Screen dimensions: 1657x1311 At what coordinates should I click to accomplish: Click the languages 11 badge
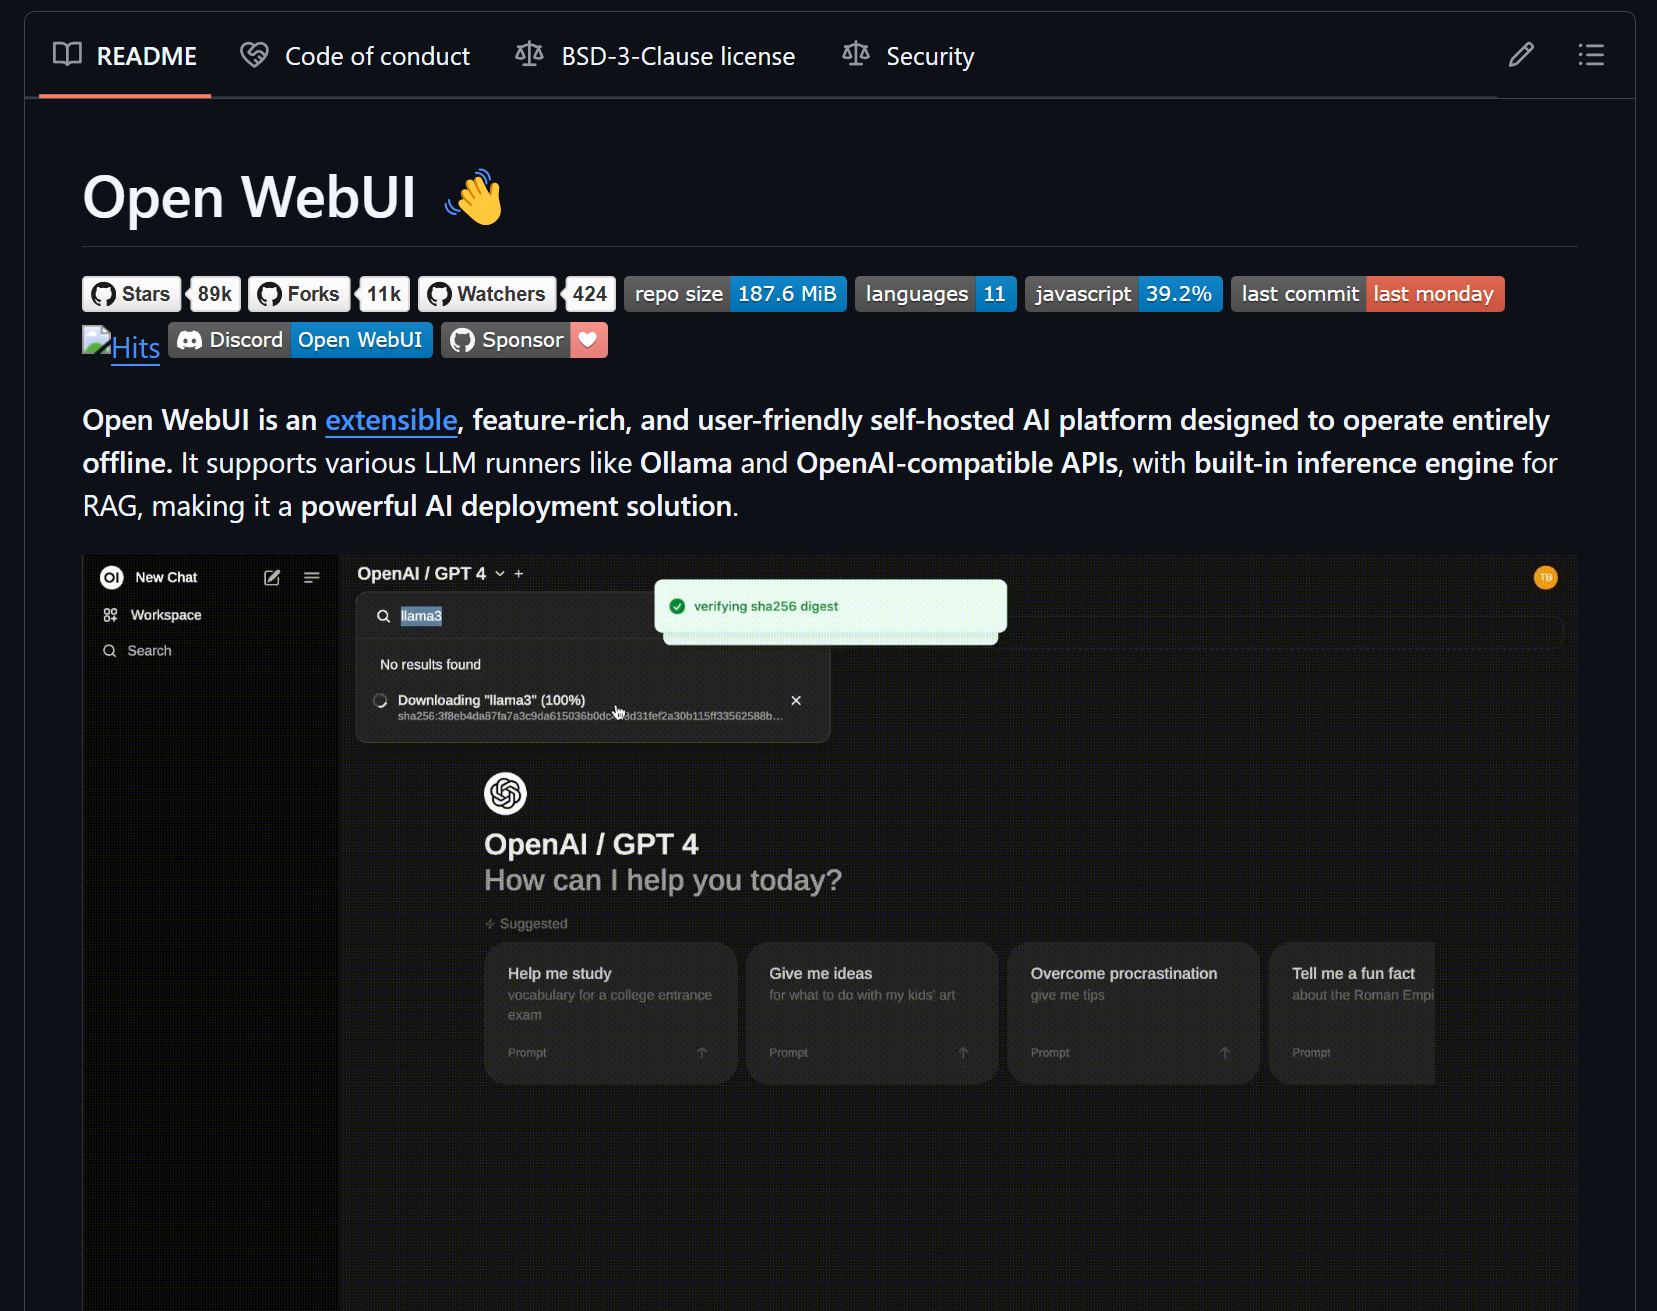tap(936, 294)
